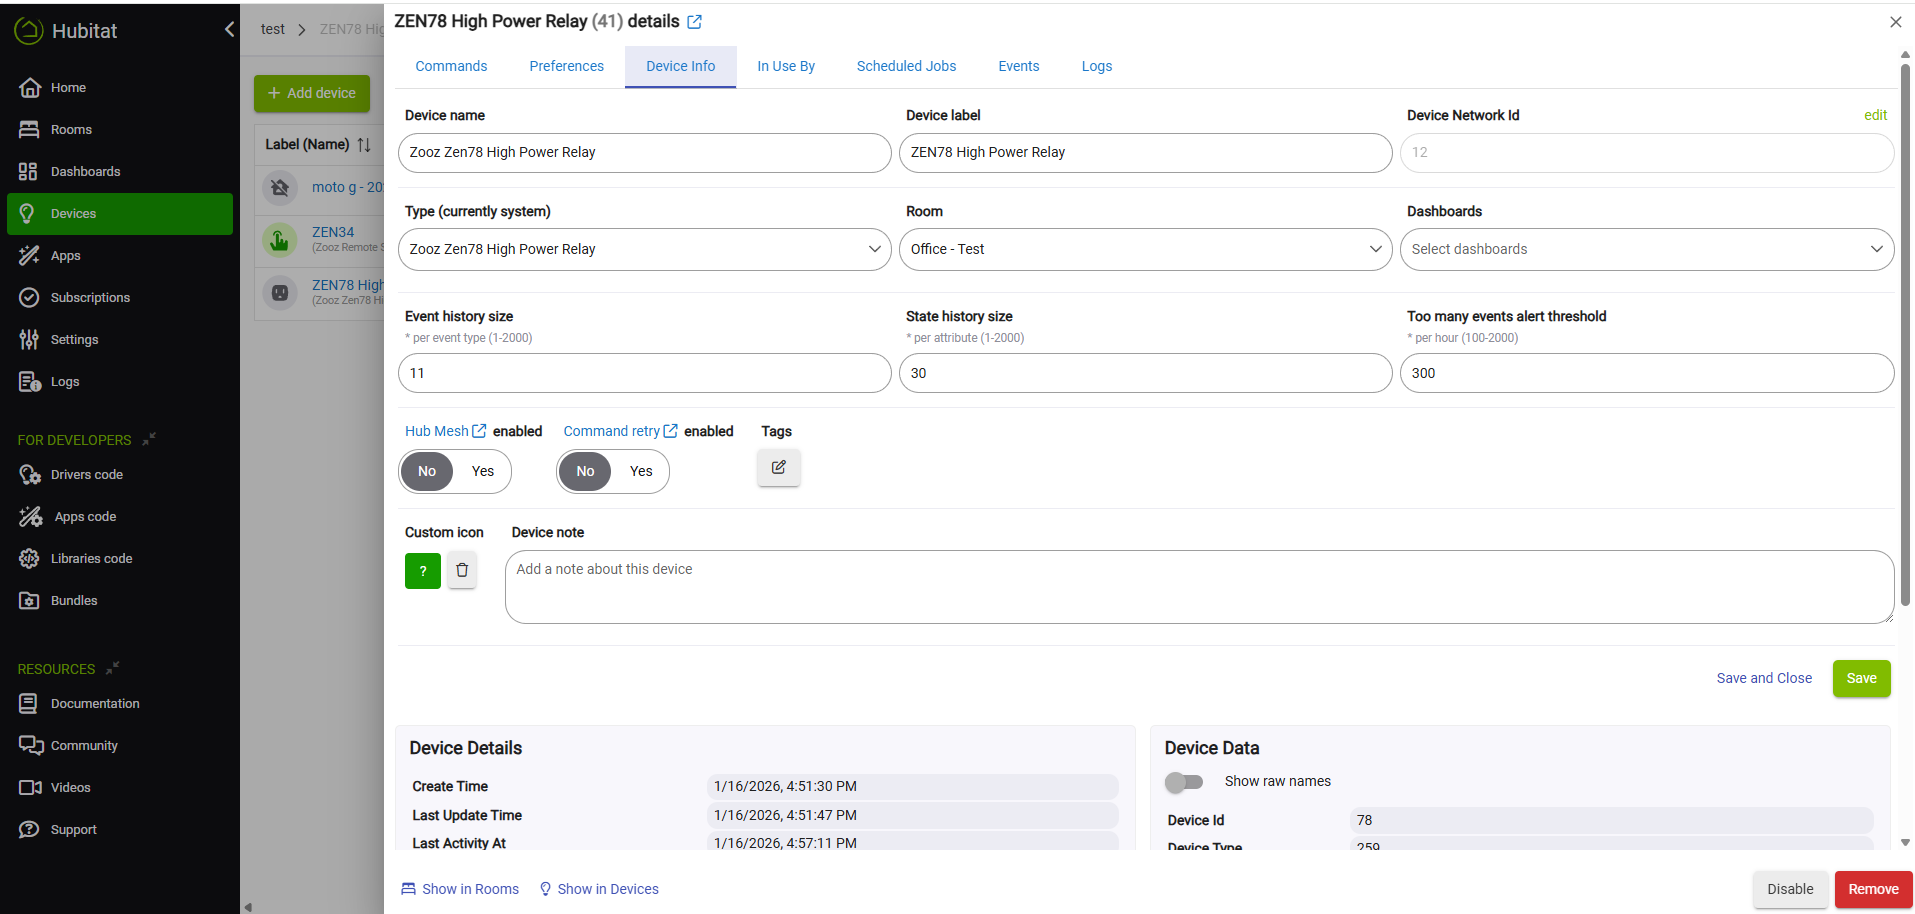Switch to the Scheduled Jobs tab
The width and height of the screenshot is (1915, 914).
[906, 67]
